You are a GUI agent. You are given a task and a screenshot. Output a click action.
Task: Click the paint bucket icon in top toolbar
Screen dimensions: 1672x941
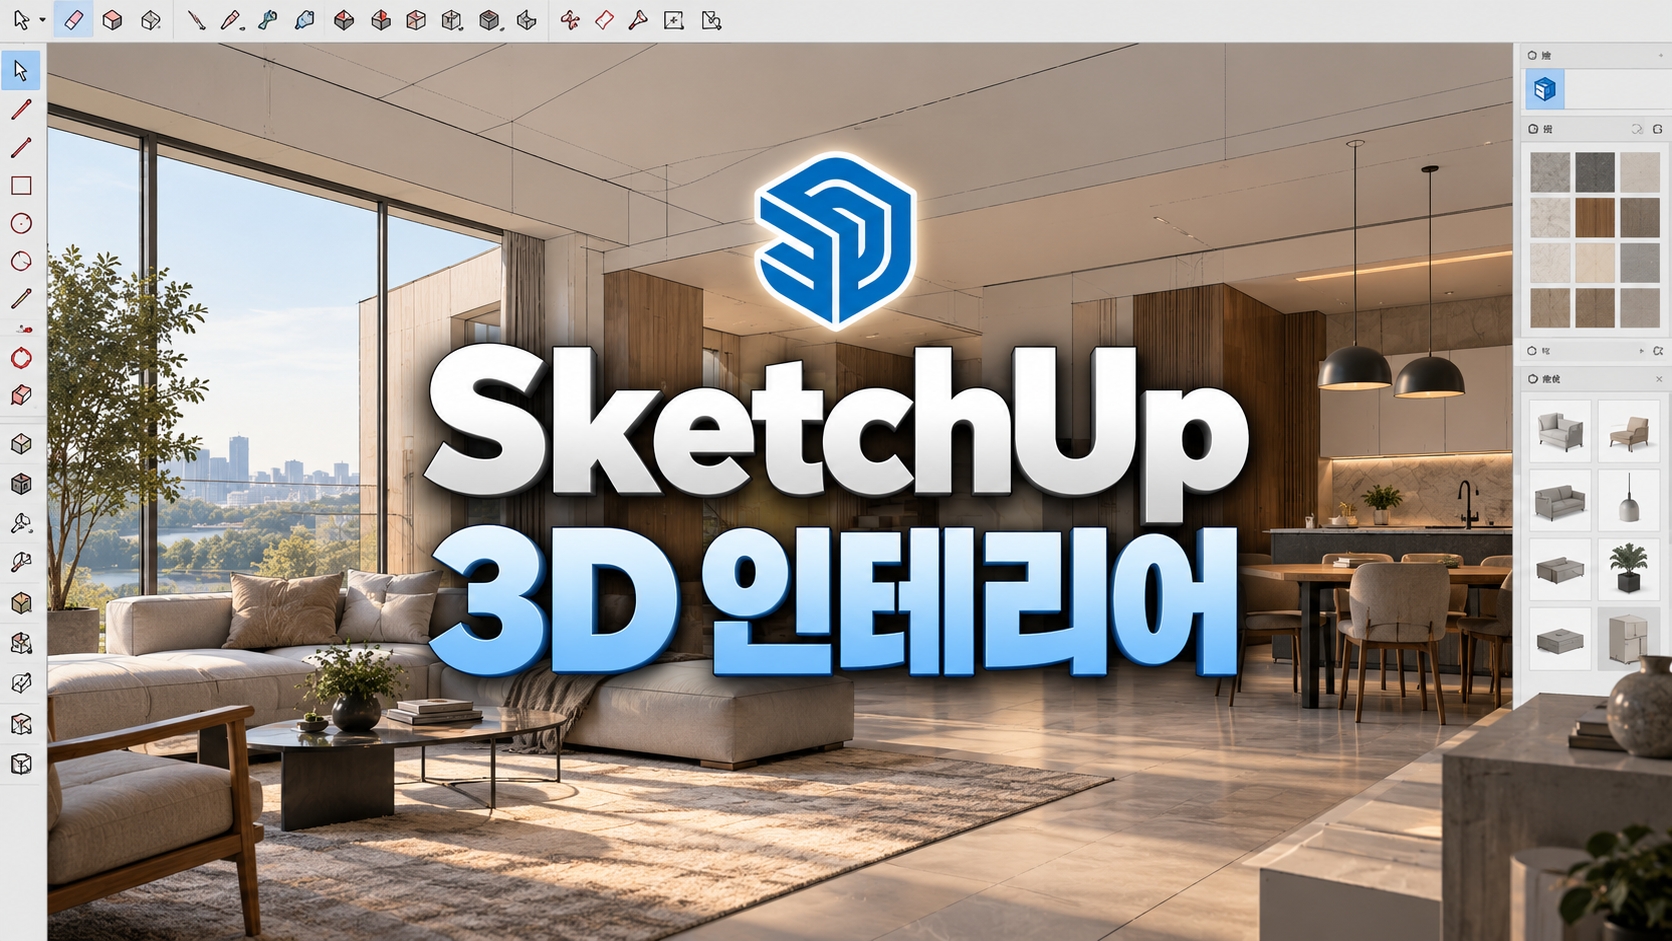click(x=305, y=20)
